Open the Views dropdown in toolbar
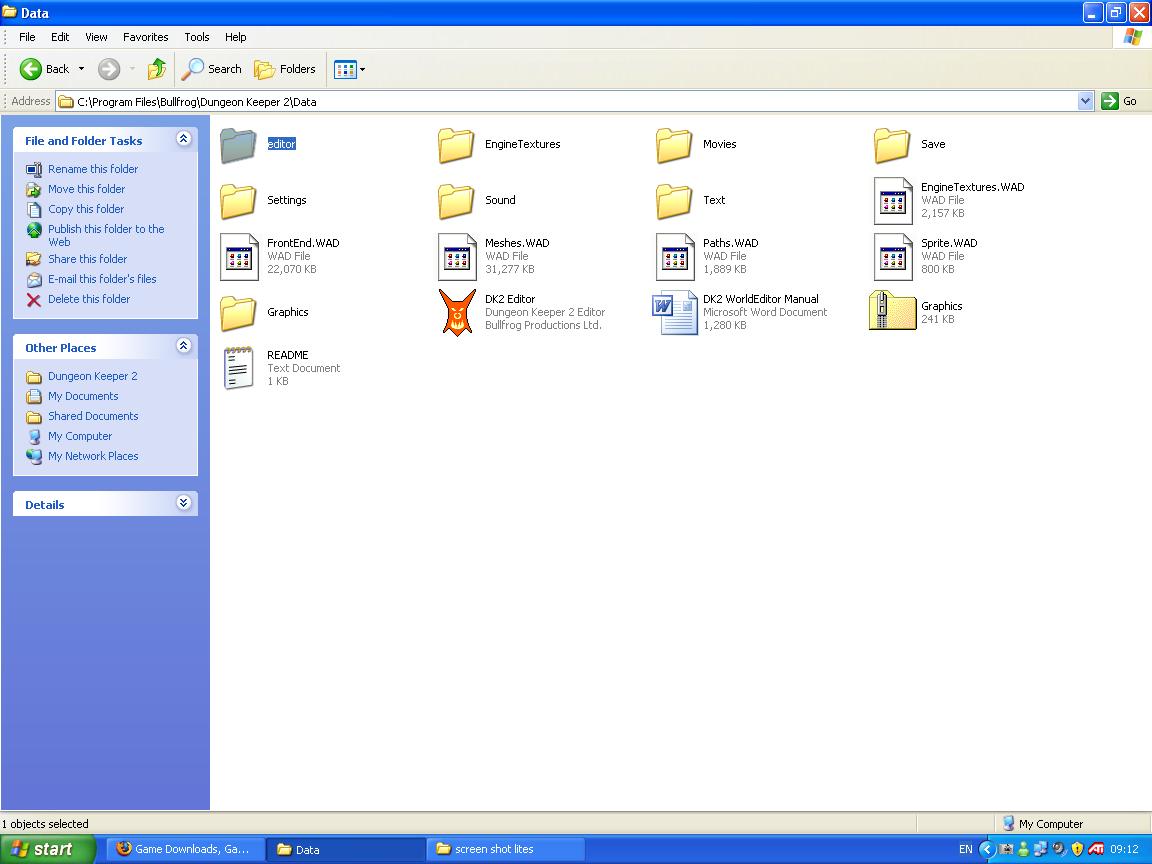This screenshot has height=864, width=1152. (x=349, y=69)
